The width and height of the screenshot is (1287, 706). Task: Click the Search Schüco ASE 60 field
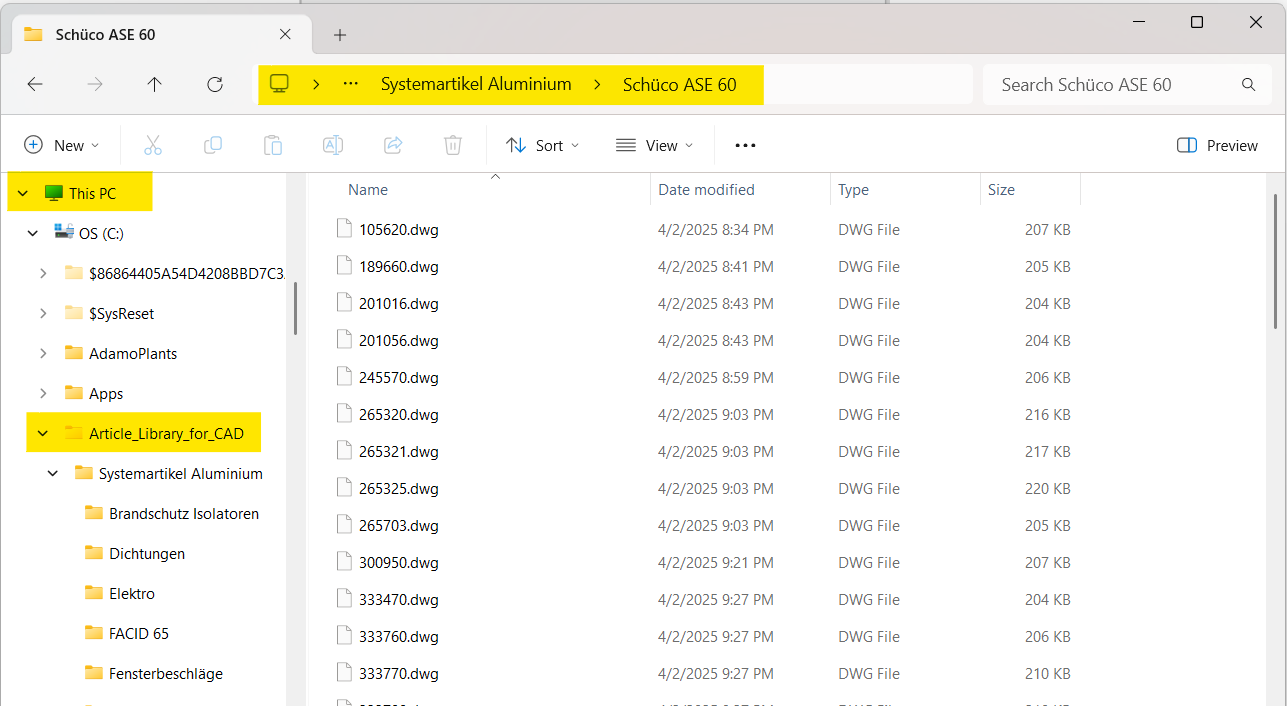coord(1110,85)
